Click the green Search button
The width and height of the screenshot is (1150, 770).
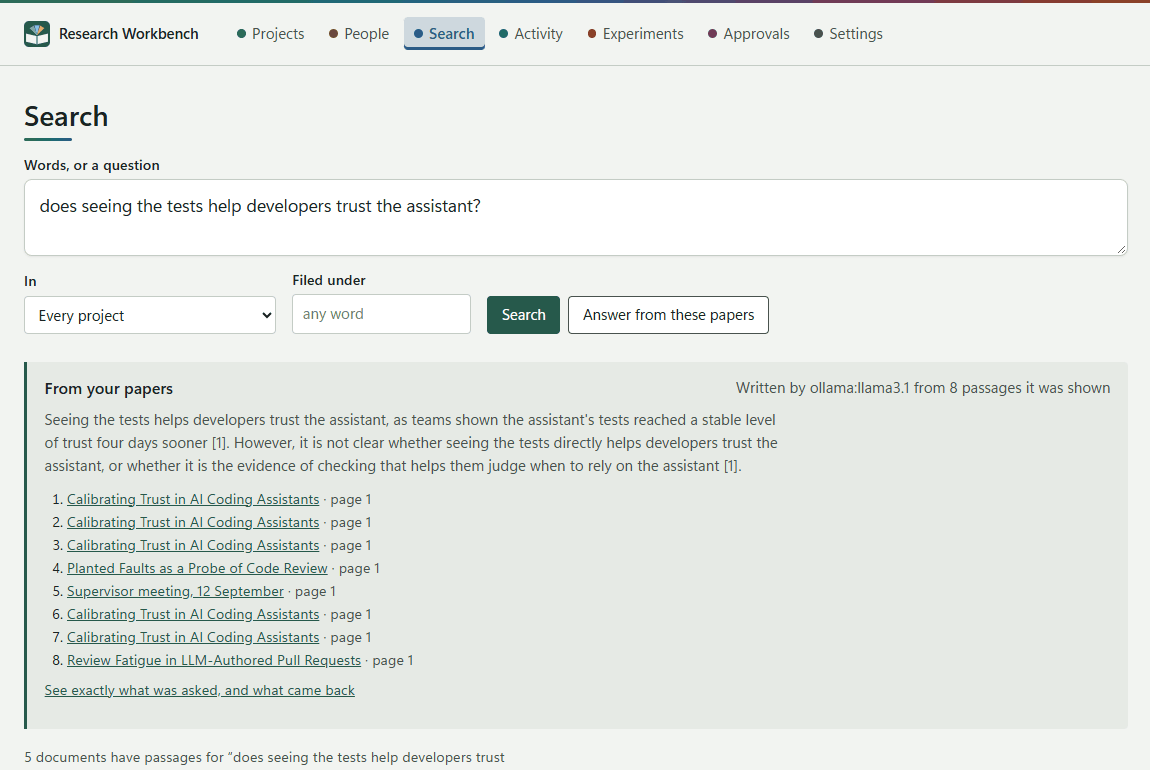click(x=523, y=315)
